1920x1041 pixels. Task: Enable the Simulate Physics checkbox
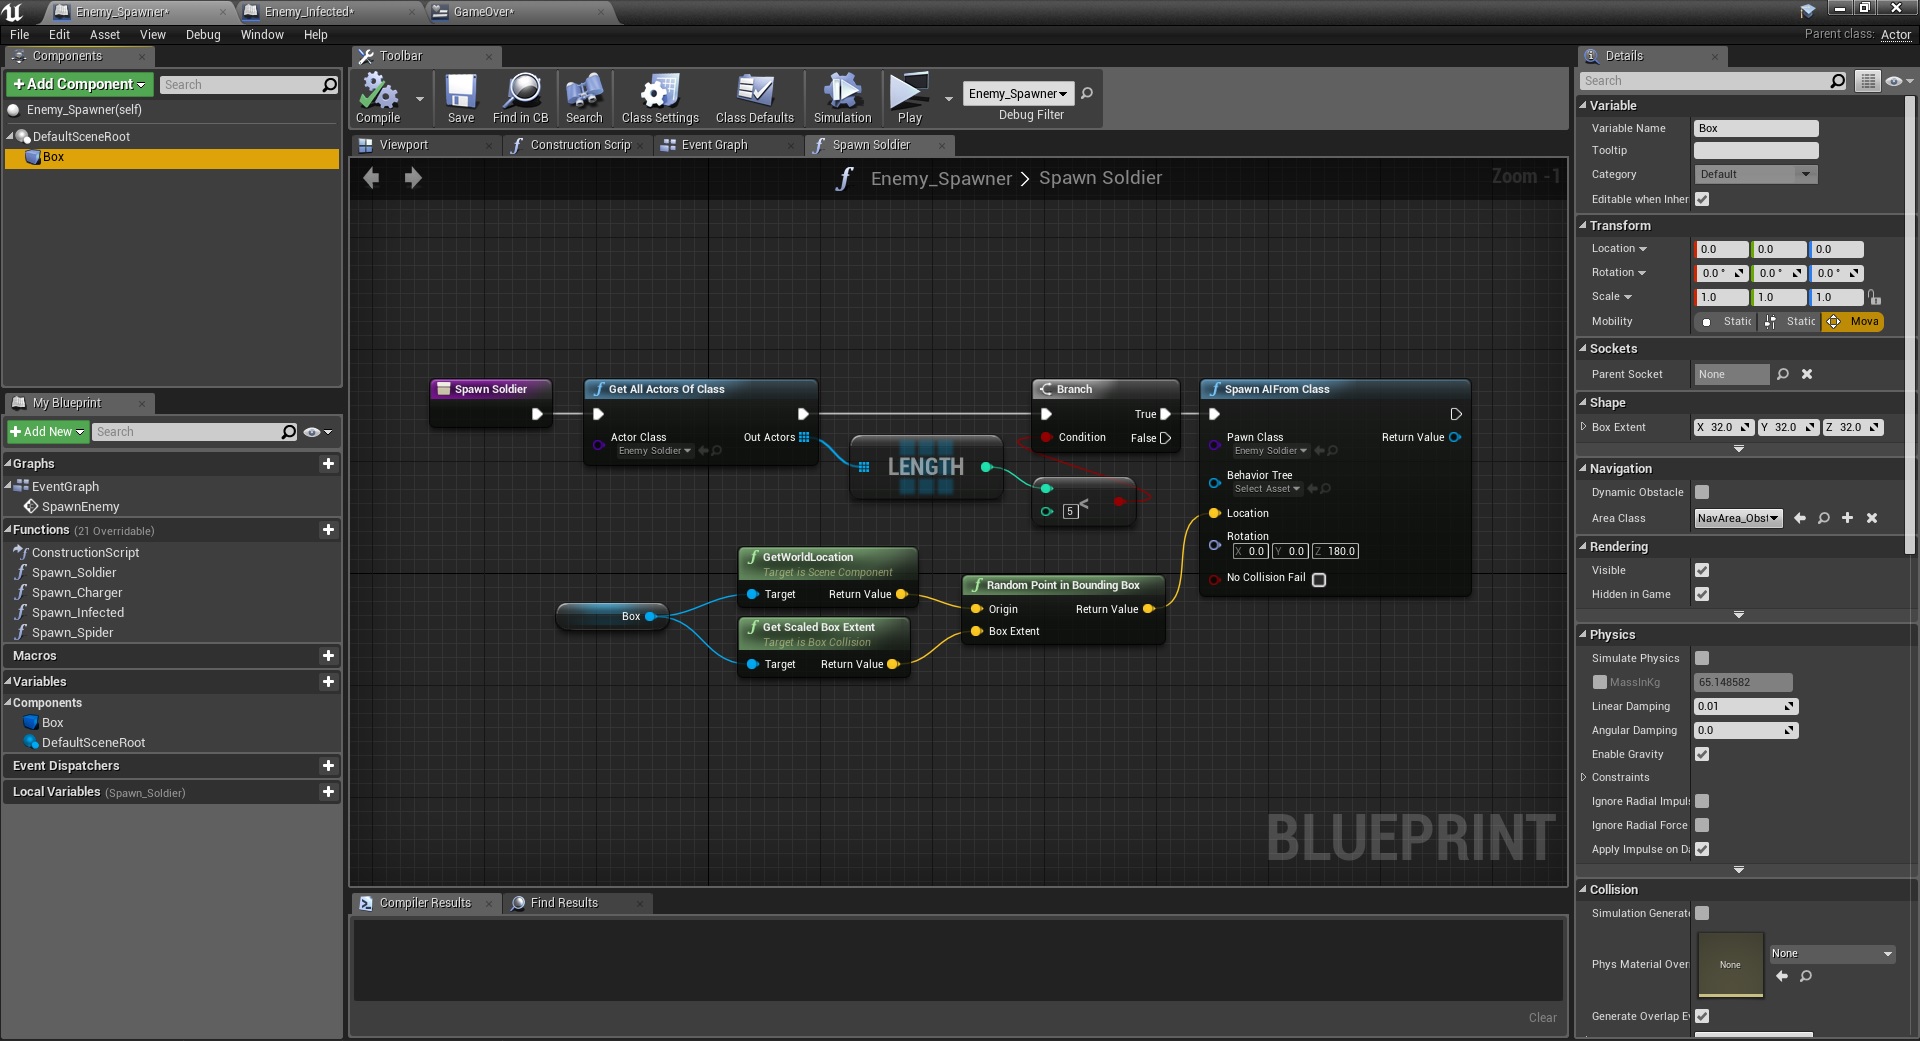pyautogui.click(x=1702, y=658)
